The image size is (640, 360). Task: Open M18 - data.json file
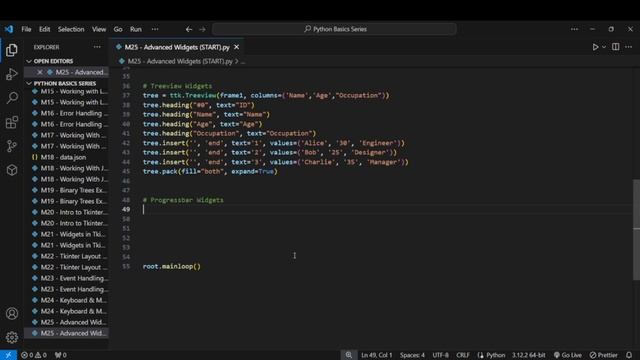(67, 157)
